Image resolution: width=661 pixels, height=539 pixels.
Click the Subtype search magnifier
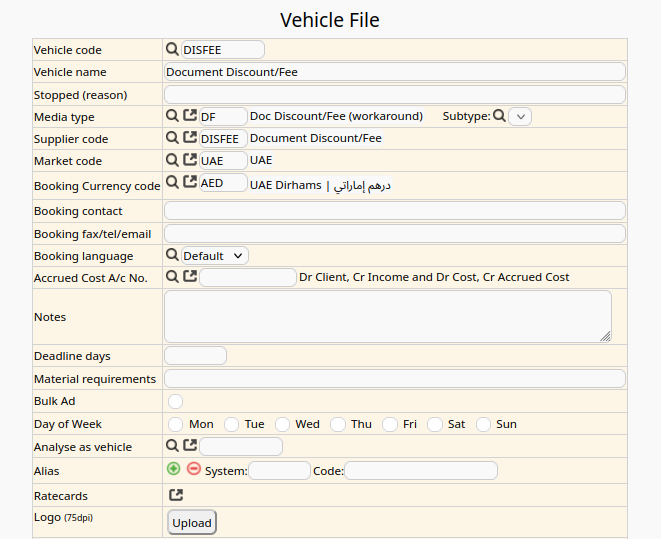coord(499,116)
